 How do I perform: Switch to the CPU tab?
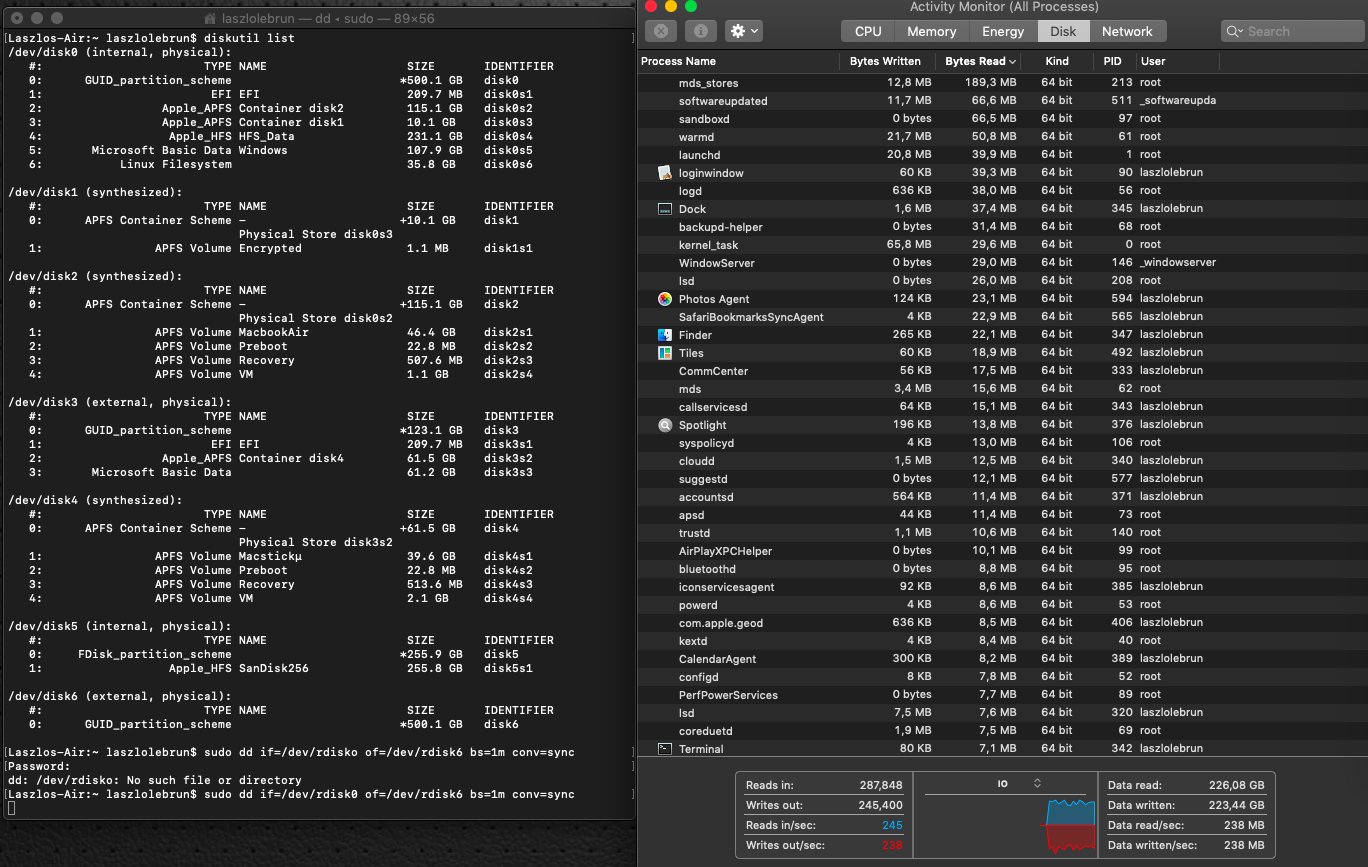[868, 31]
